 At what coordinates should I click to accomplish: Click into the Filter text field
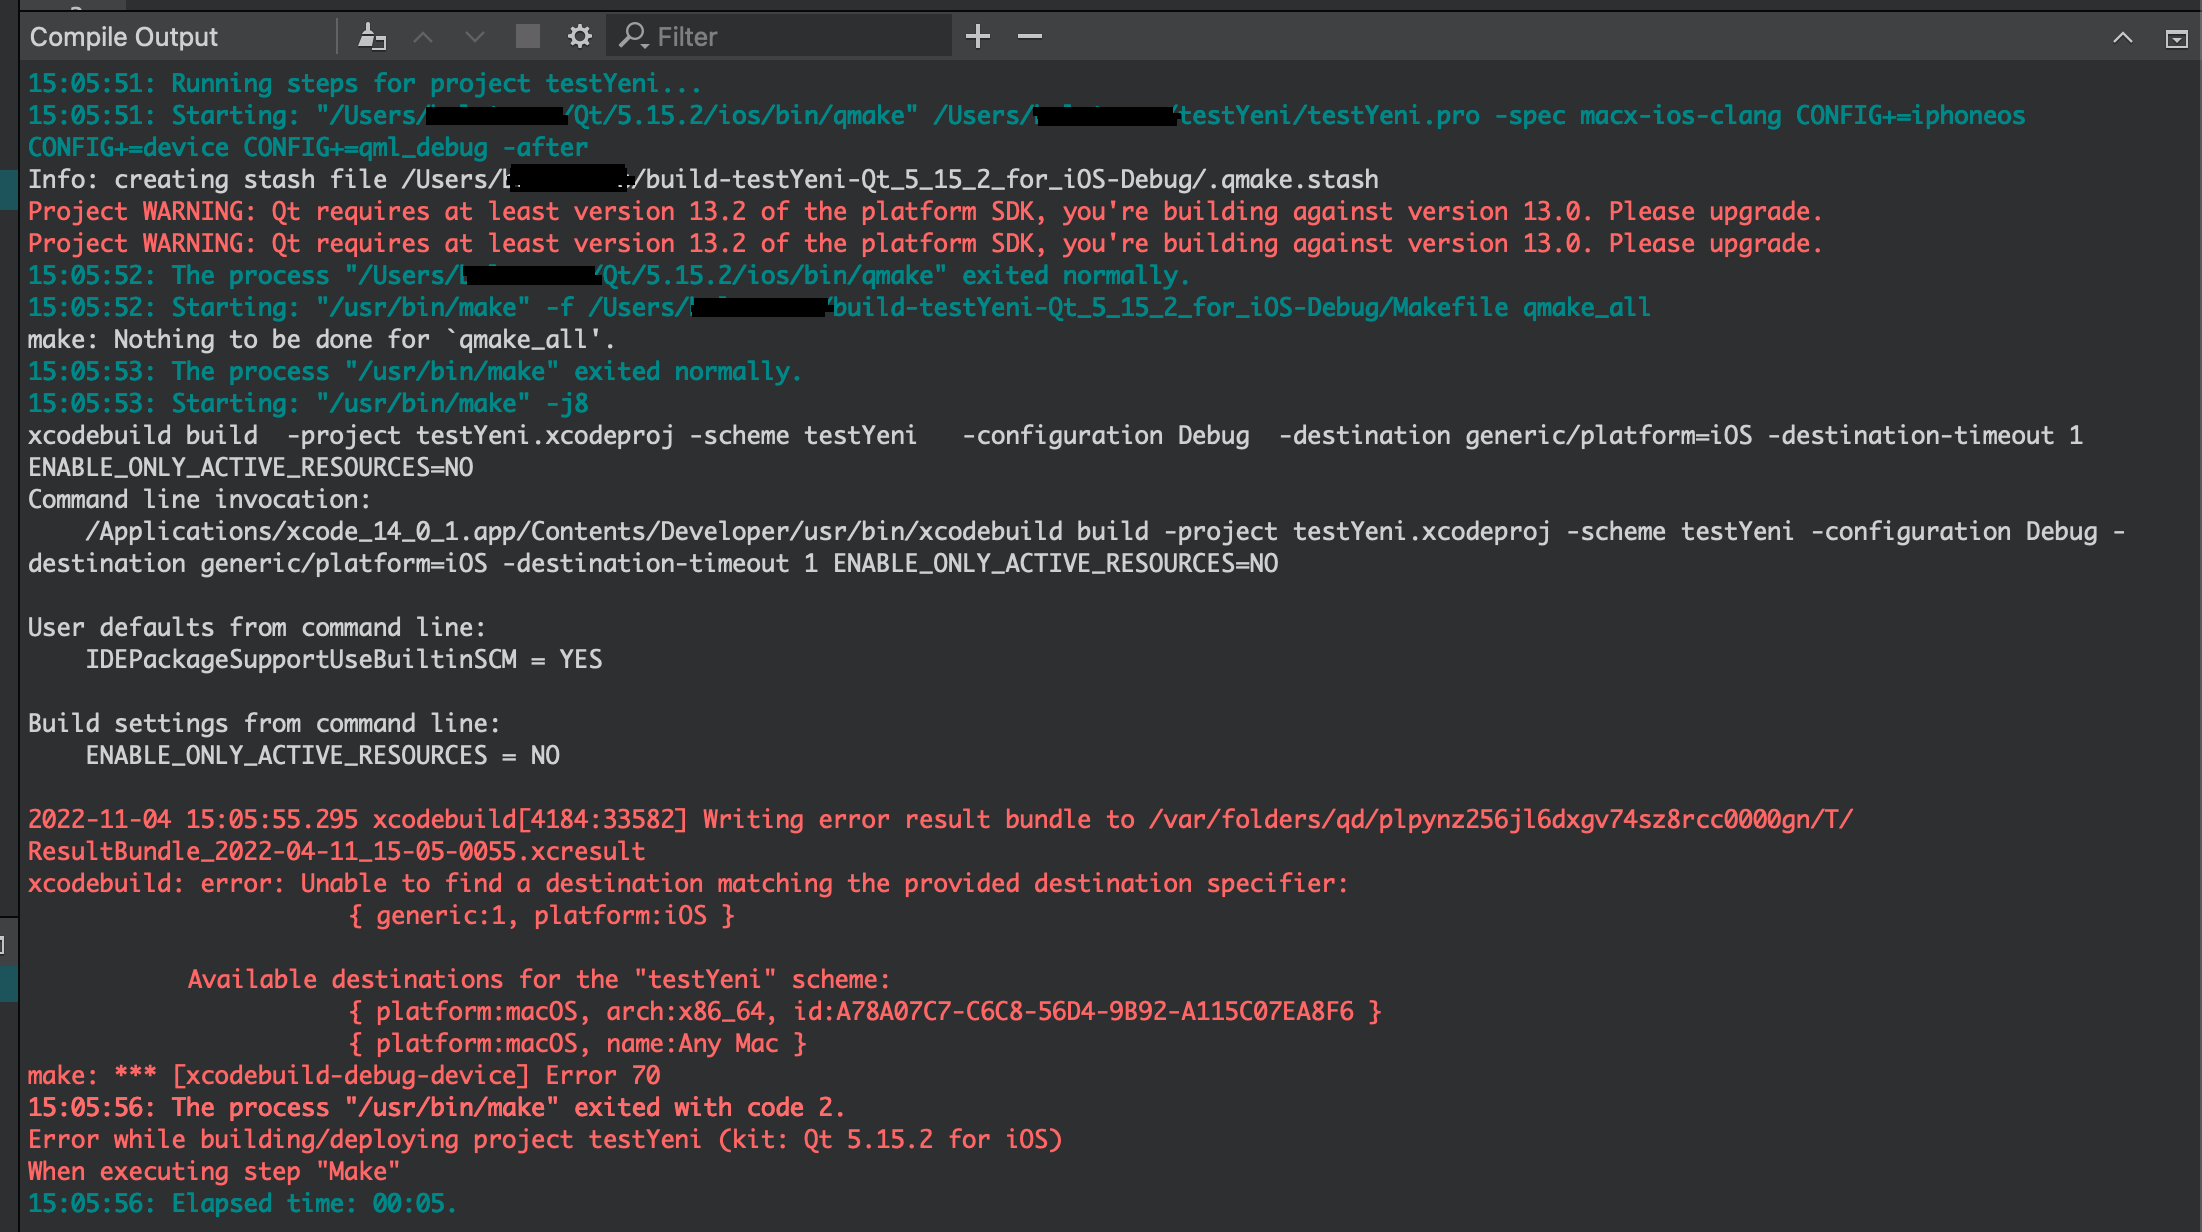pyautogui.click(x=790, y=37)
